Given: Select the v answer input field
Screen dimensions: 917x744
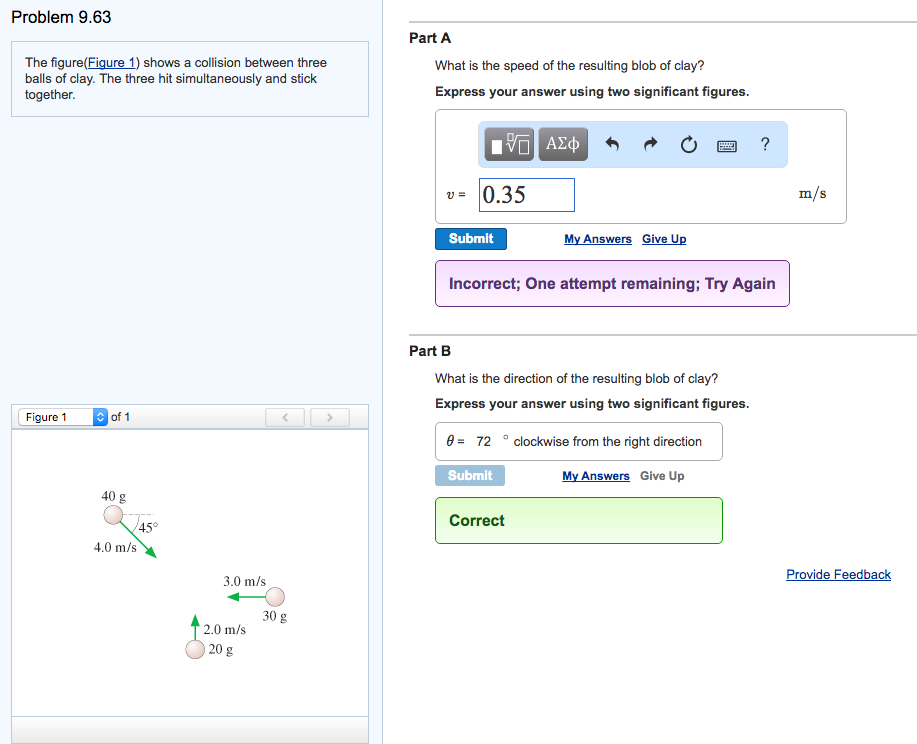Looking at the screenshot, I should pos(526,194).
